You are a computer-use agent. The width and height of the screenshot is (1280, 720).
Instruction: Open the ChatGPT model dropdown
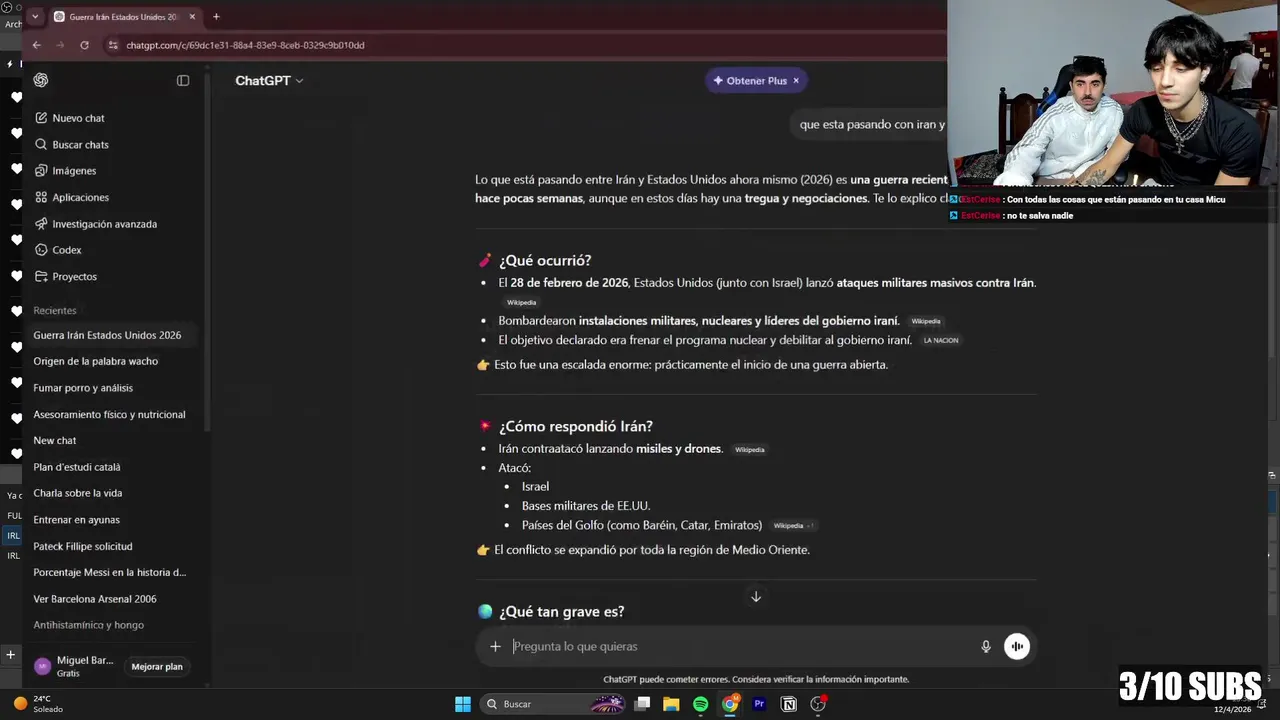269,81
